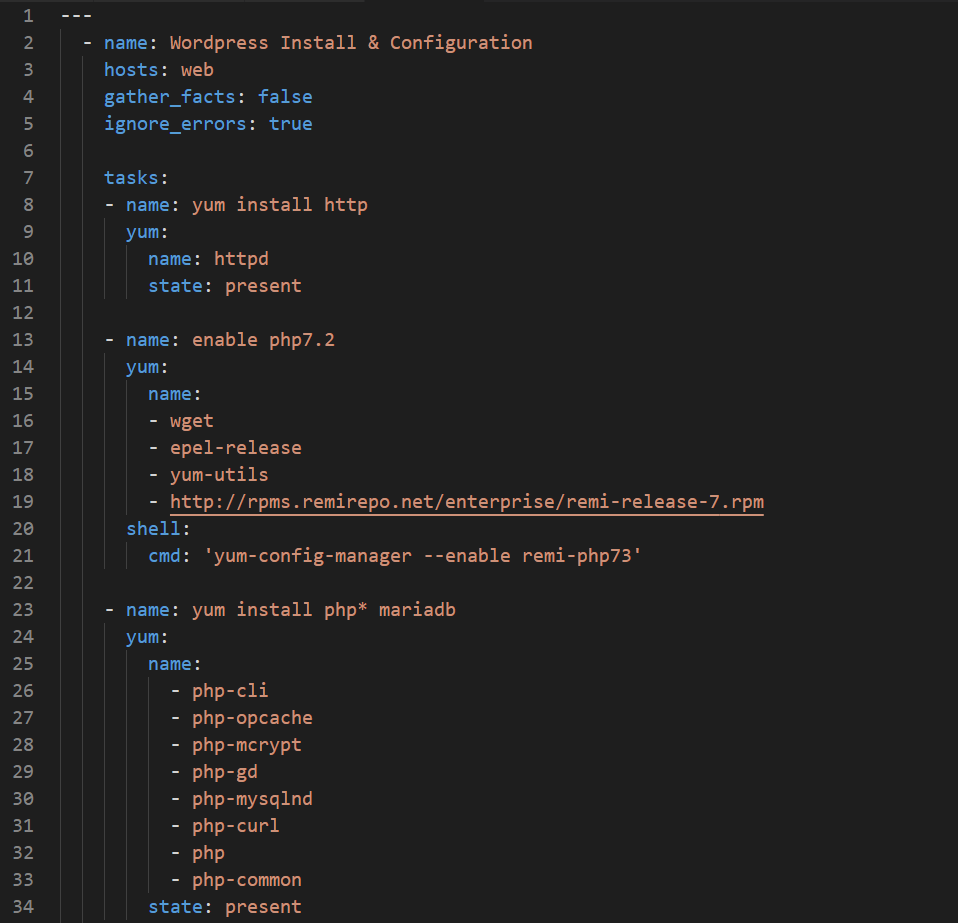Click the 'ignore_errors' key

(x=175, y=123)
